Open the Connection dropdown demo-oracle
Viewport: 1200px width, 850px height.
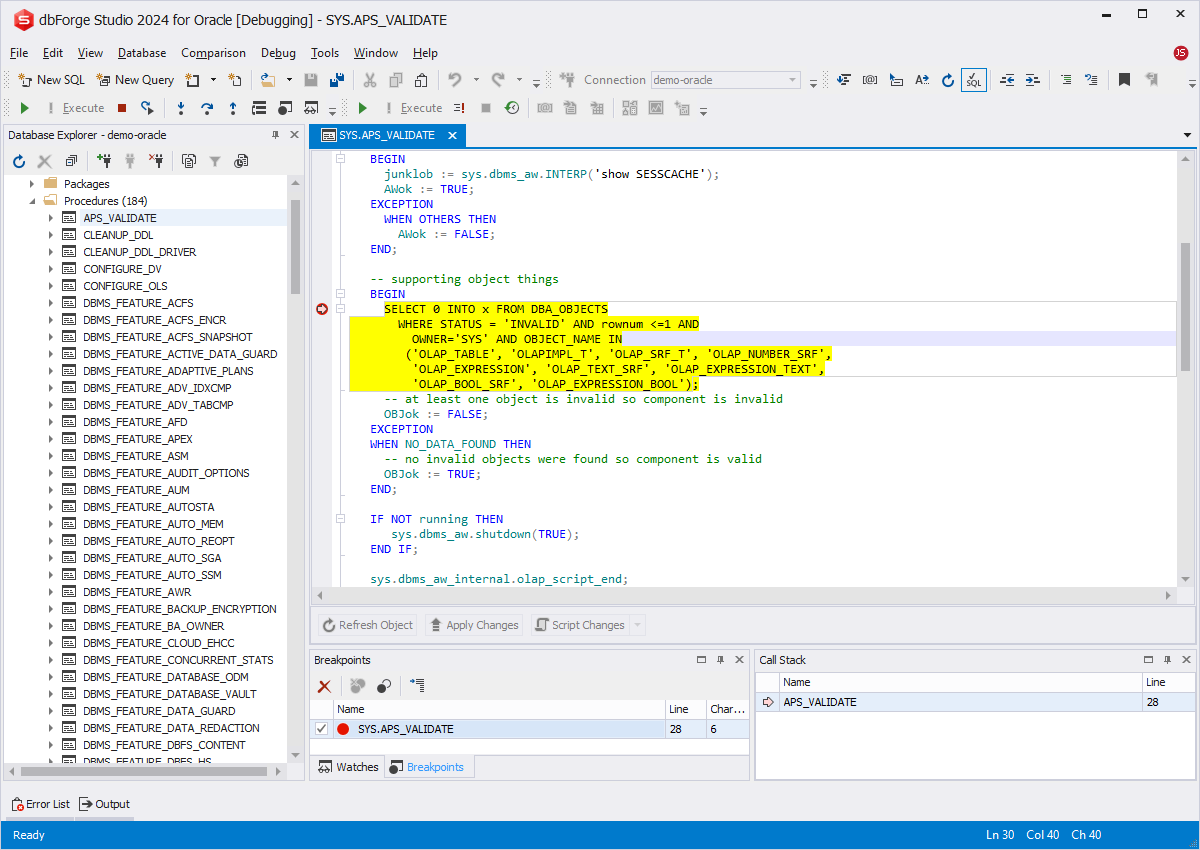point(793,80)
